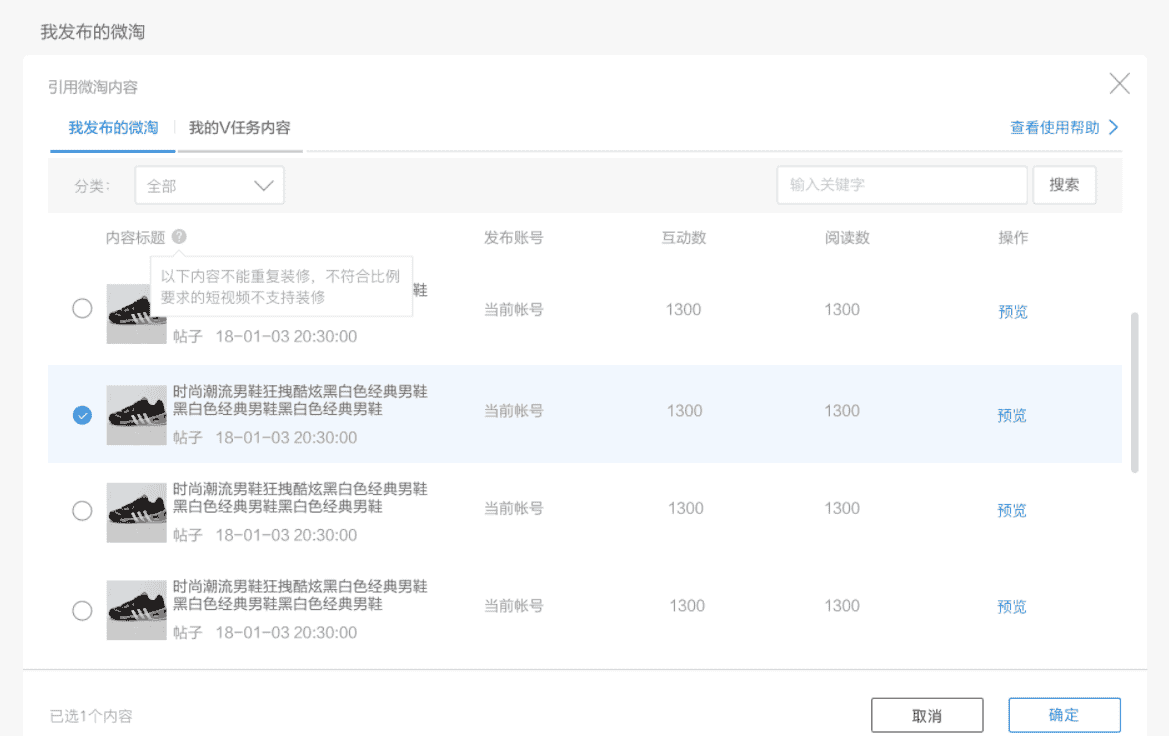The width and height of the screenshot is (1169, 736).
Task: Select the radio button of the last row
Action: point(82,610)
